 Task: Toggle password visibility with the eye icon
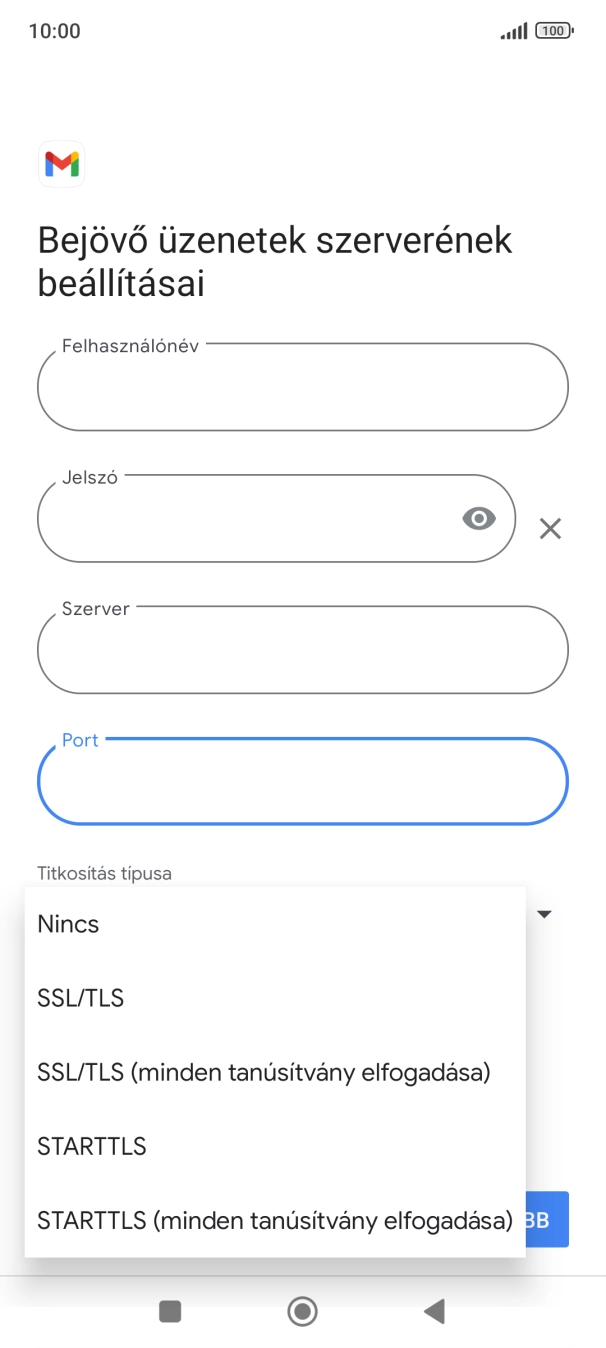[479, 518]
